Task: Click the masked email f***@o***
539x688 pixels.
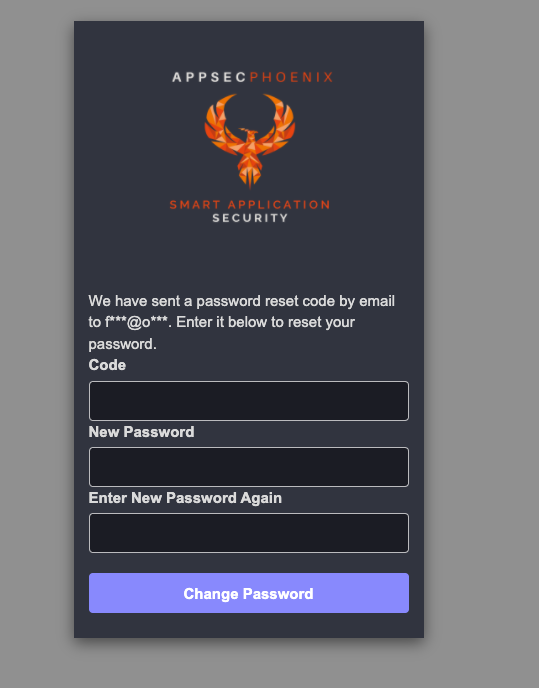Action: [x=136, y=322]
